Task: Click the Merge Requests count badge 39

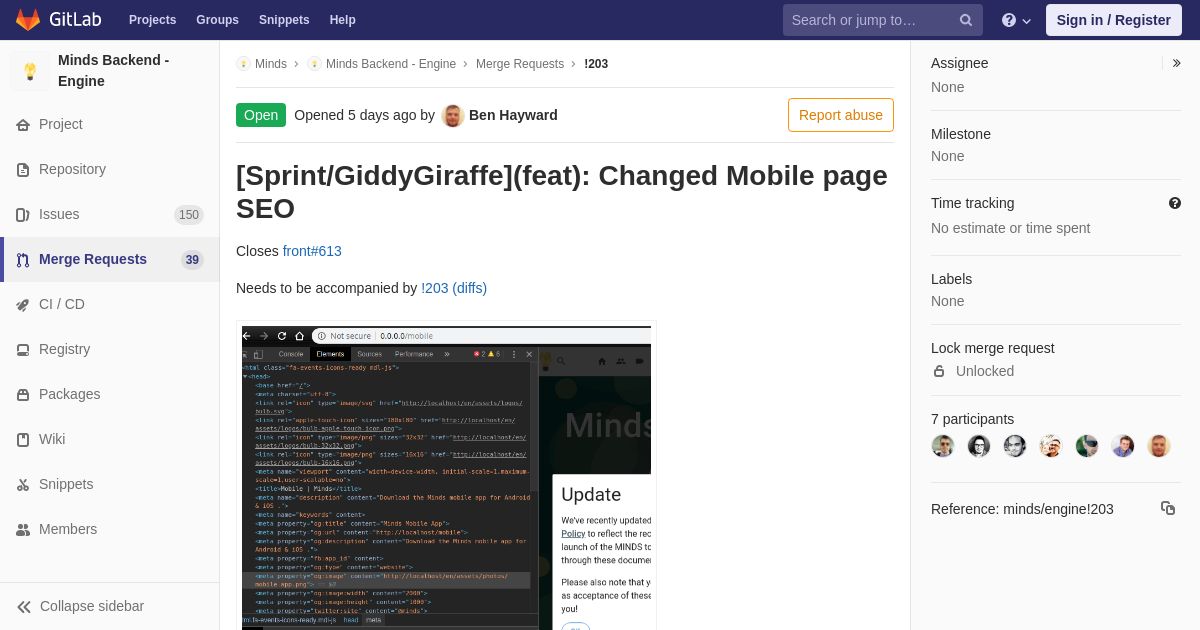Action: coord(192,260)
